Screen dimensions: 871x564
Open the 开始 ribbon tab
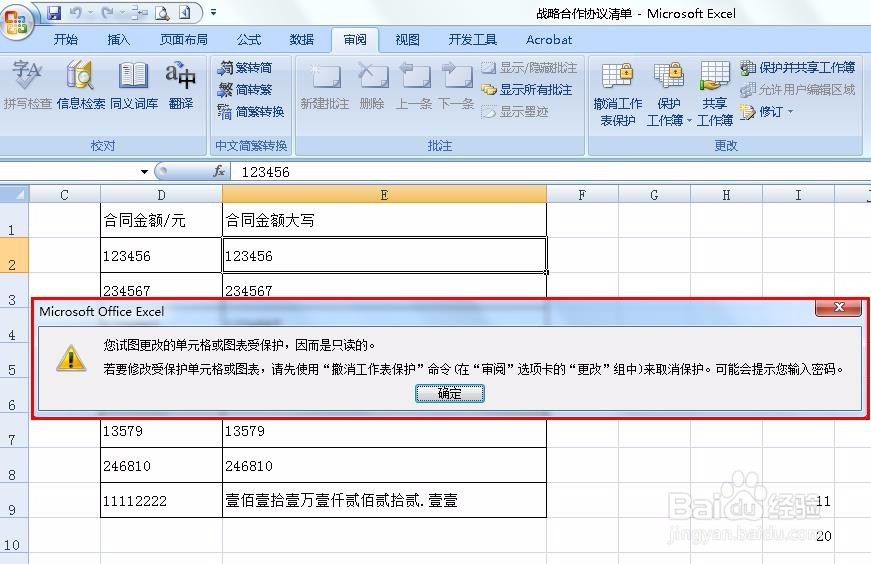tap(66, 39)
